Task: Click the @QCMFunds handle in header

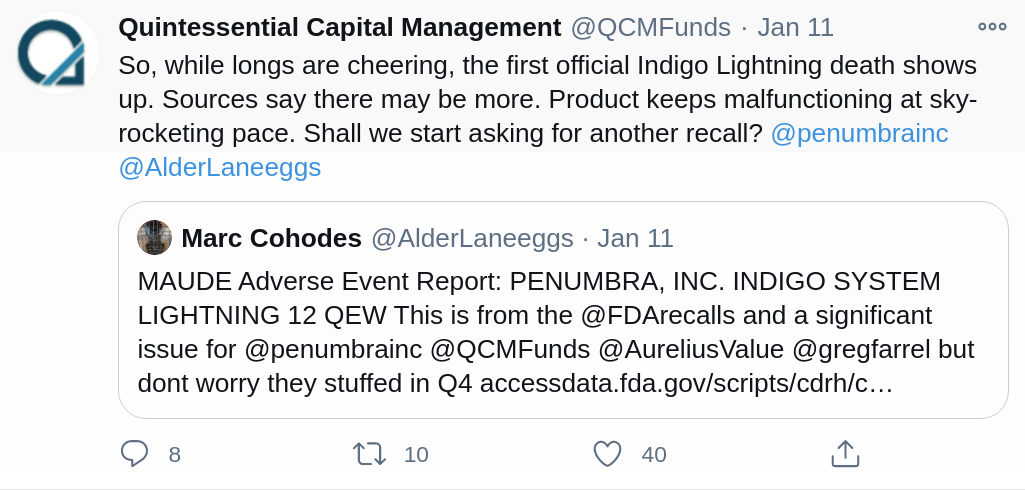Action: [650, 27]
